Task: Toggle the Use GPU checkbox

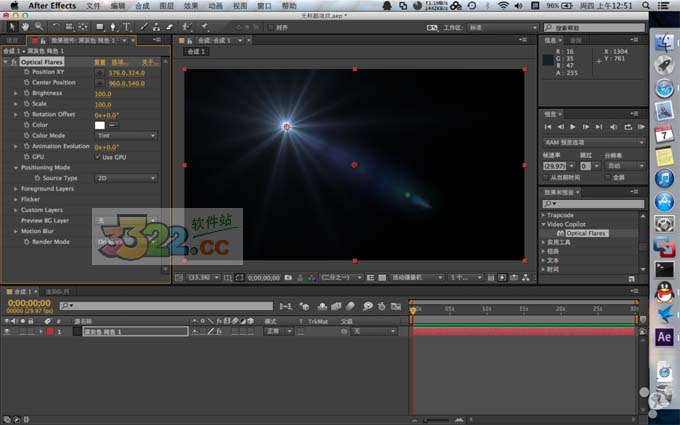Action: 98,157
